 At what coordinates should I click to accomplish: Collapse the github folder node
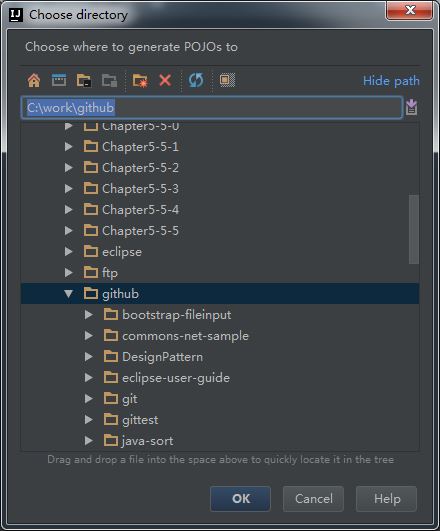coord(68,294)
